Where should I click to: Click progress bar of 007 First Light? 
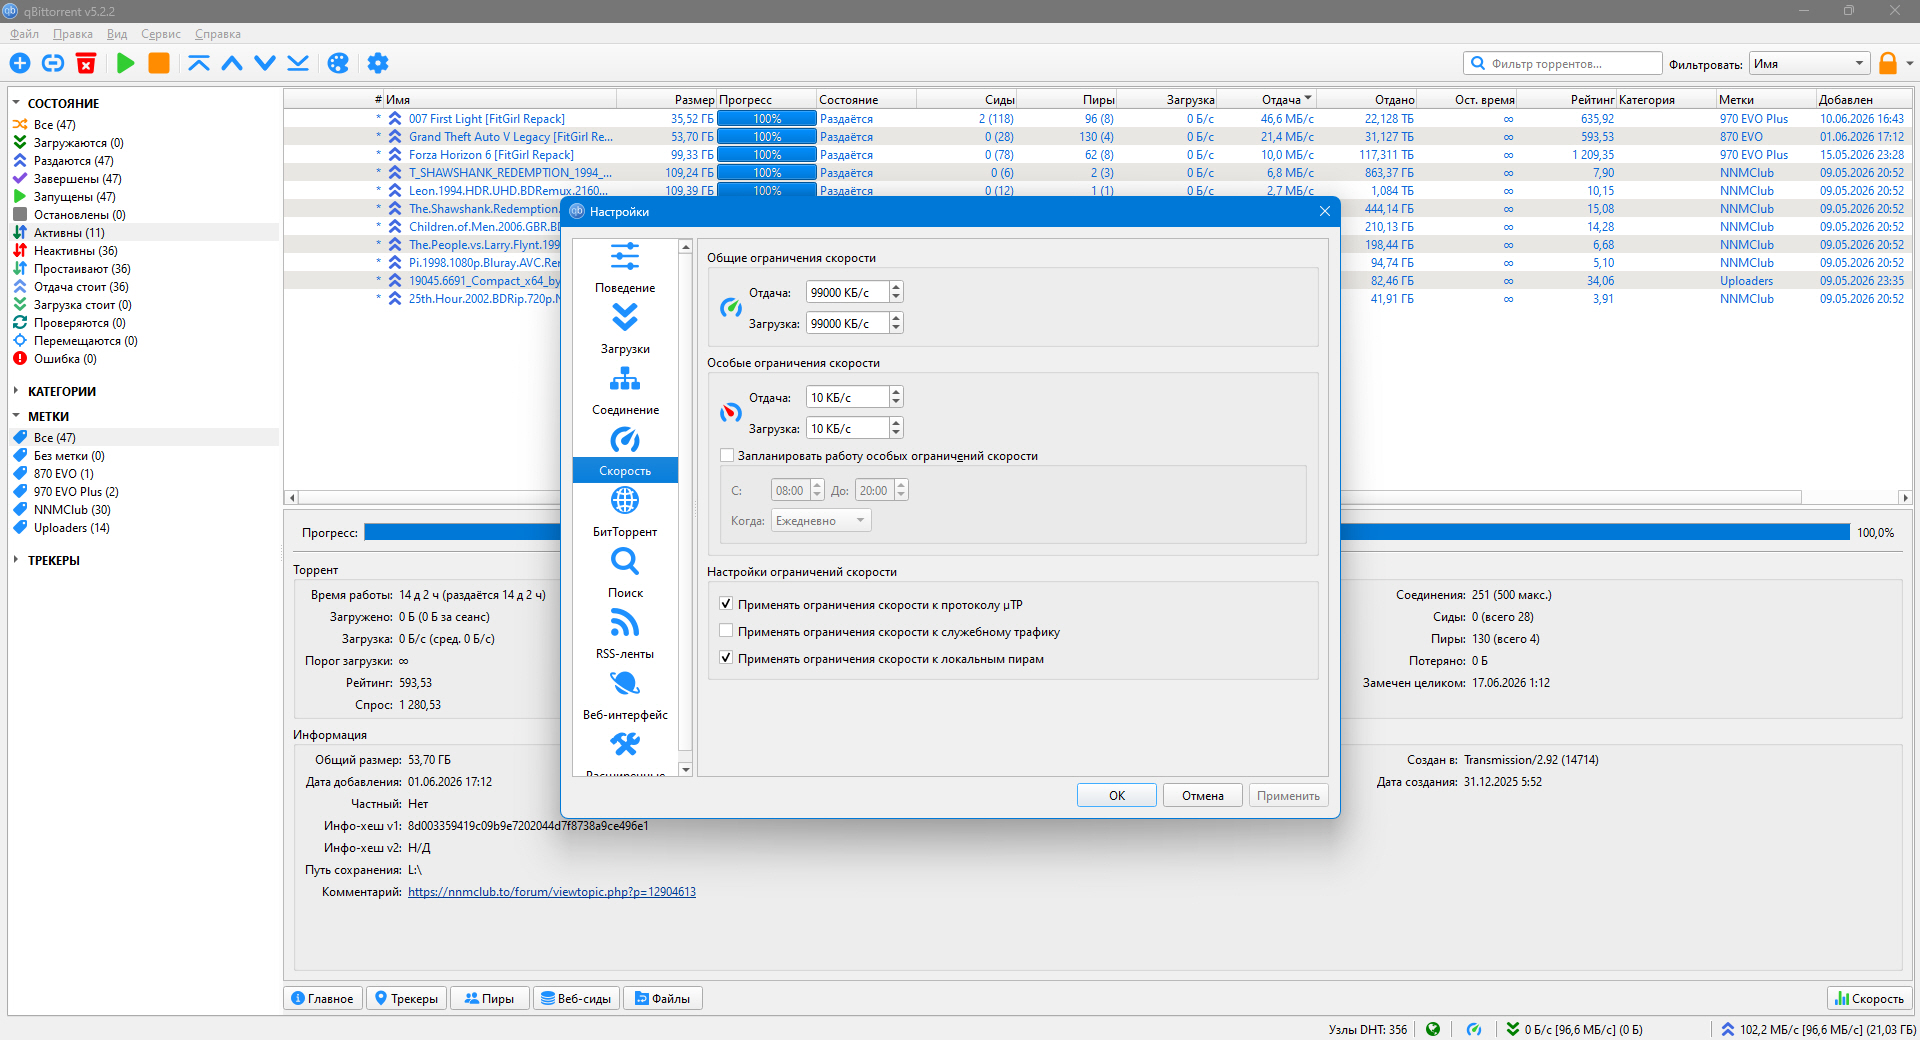point(767,119)
